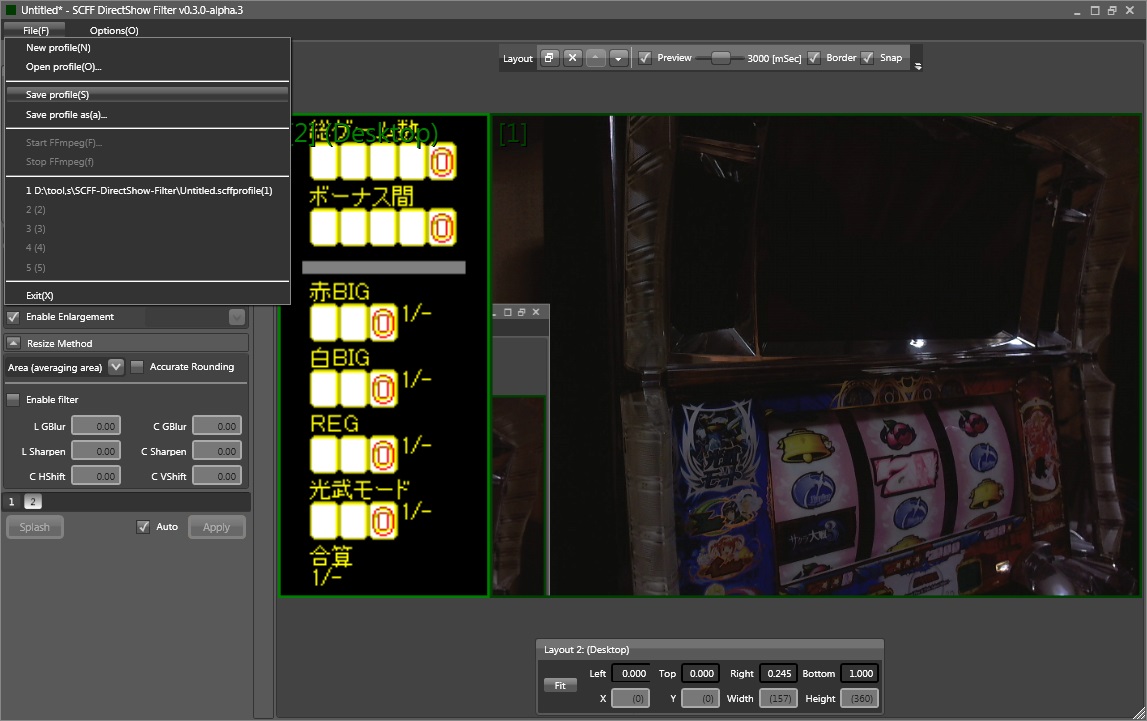The height and width of the screenshot is (721, 1147).
Task: Collapse the Resize Method section
Action: [13, 343]
